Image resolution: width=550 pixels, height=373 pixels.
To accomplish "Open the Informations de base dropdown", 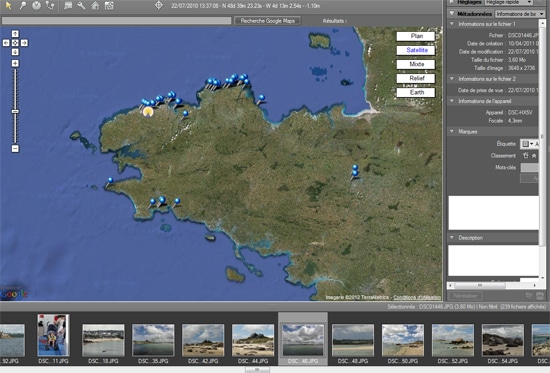I will (520, 14).
